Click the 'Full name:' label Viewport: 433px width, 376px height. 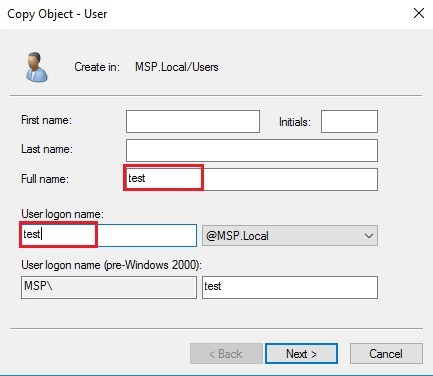(45, 179)
